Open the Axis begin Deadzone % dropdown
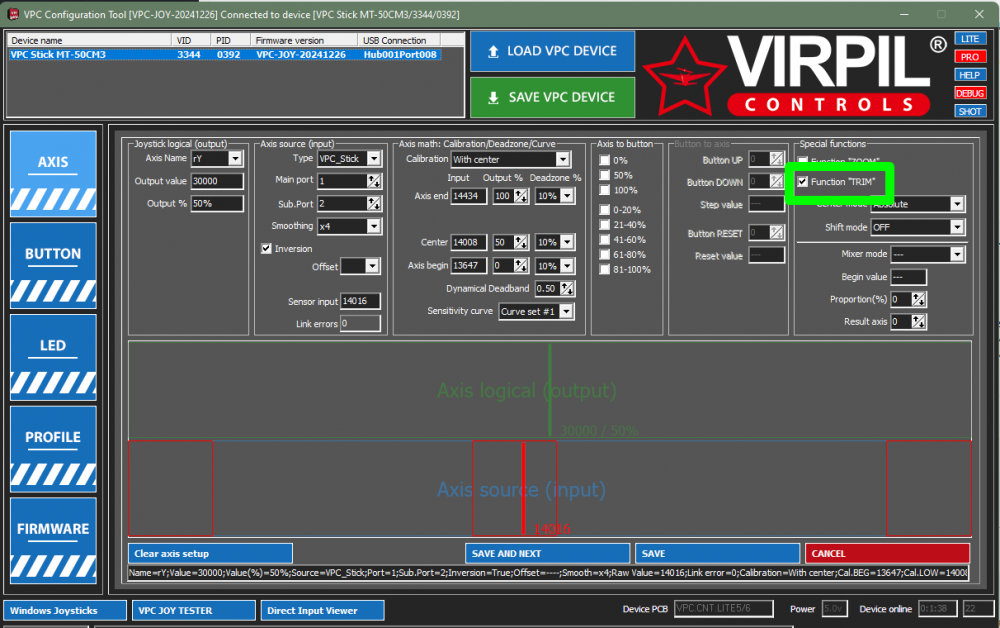Screen dimensions: 1000x628 [x=567, y=266]
